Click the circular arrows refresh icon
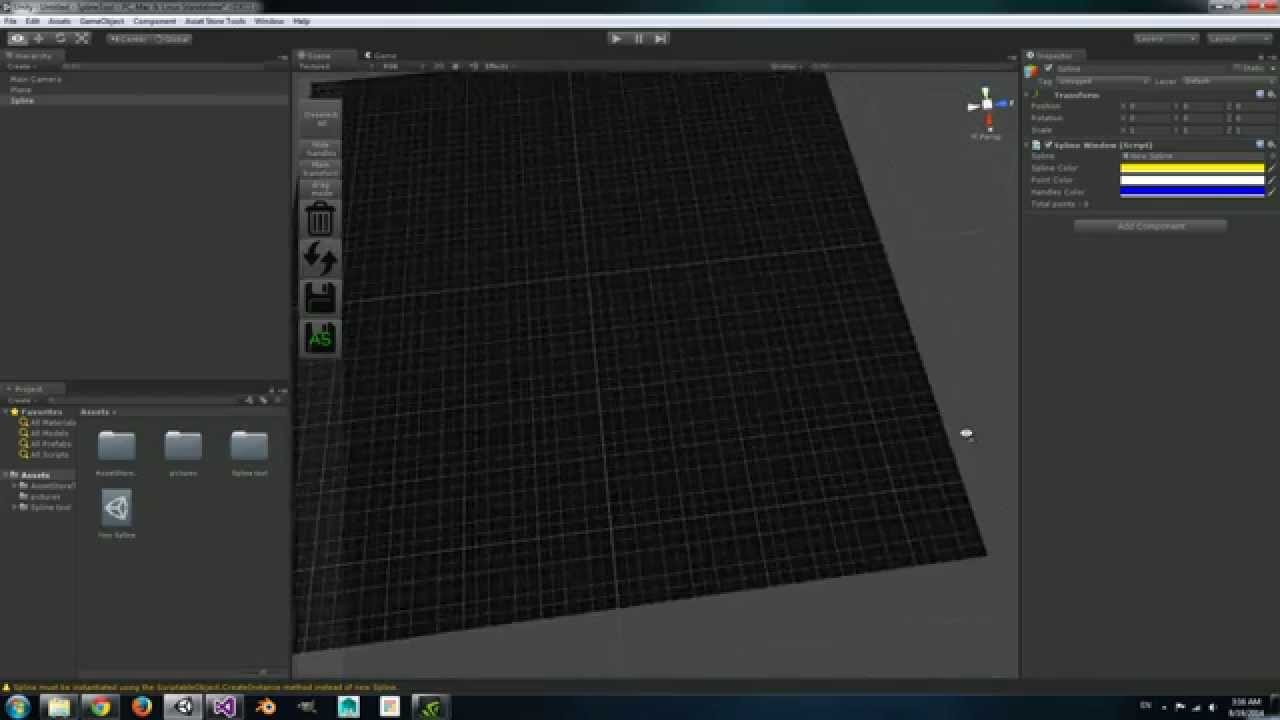Viewport: 1280px width, 720px height. [320, 258]
